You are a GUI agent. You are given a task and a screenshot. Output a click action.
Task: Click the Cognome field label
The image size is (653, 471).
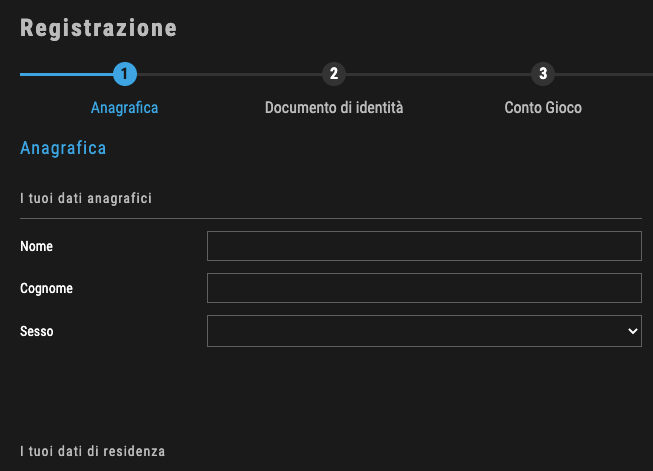(46, 289)
